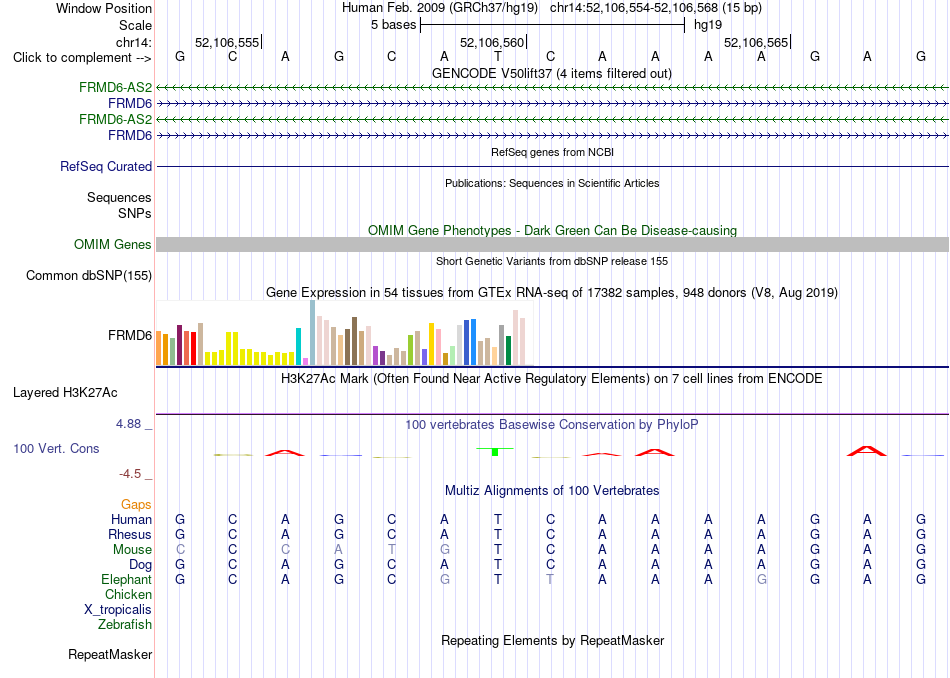This screenshot has height=678, width=950.
Task: Open the Layered H3K27Ac track label
Action: click(x=65, y=393)
